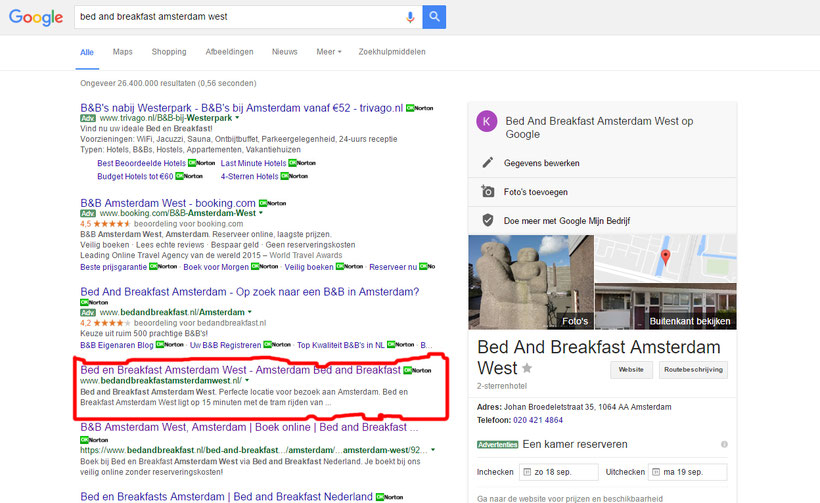Click Top Kwaliteit B&B's in NL sitelink

pos(340,345)
